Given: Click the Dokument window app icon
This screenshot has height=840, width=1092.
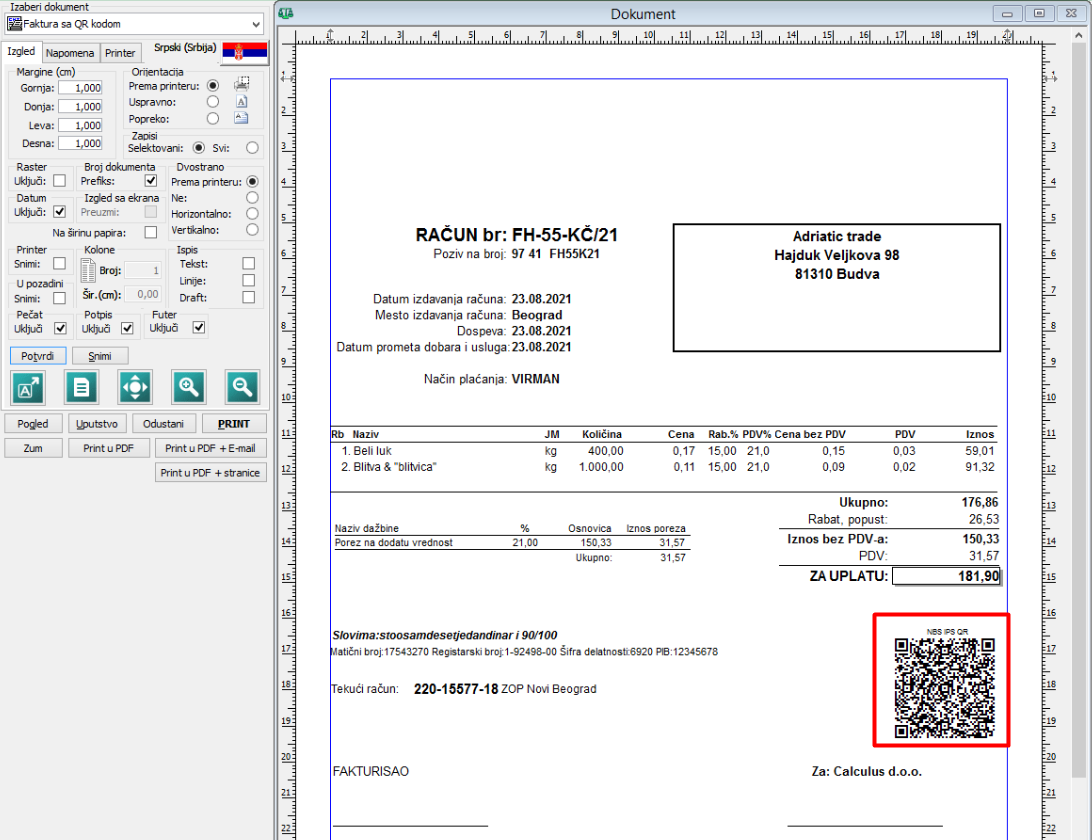Looking at the screenshot, I should [286, 13].
